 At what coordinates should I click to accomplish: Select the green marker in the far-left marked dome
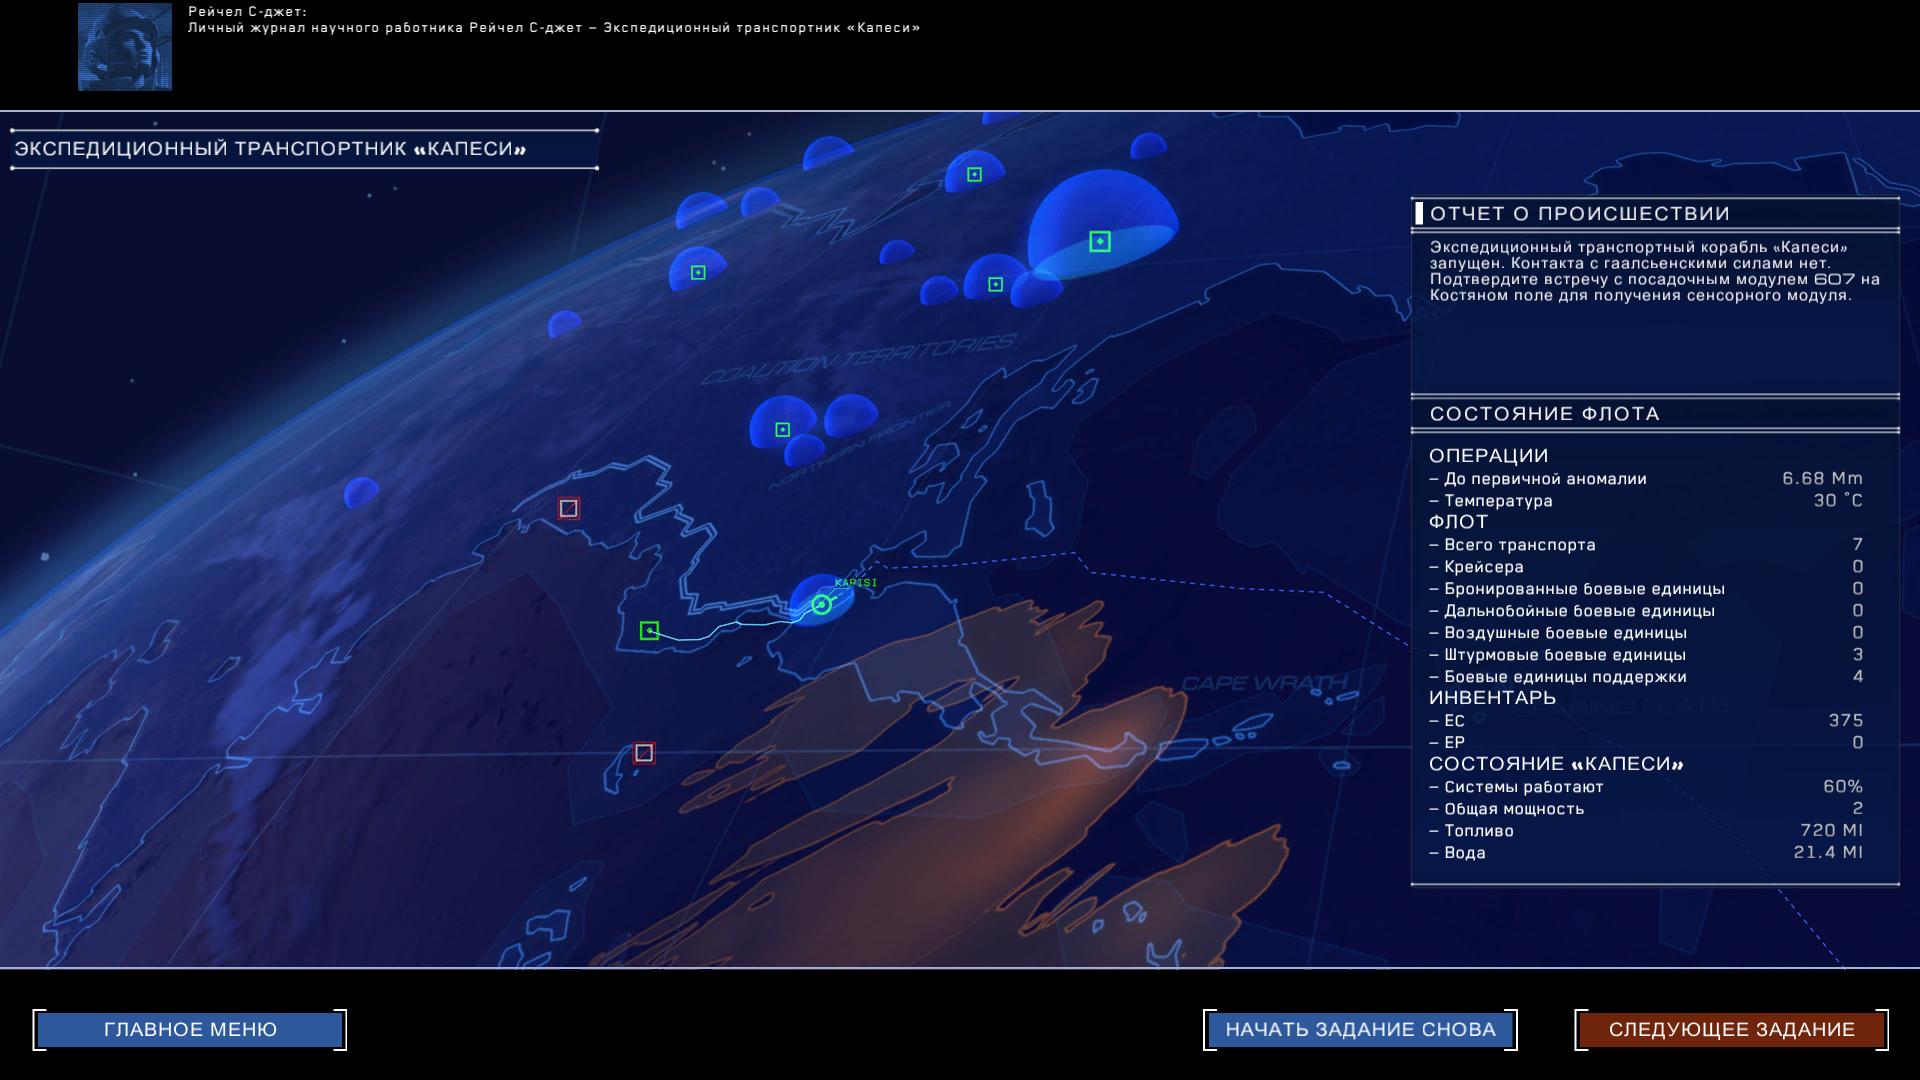[698, 272]
